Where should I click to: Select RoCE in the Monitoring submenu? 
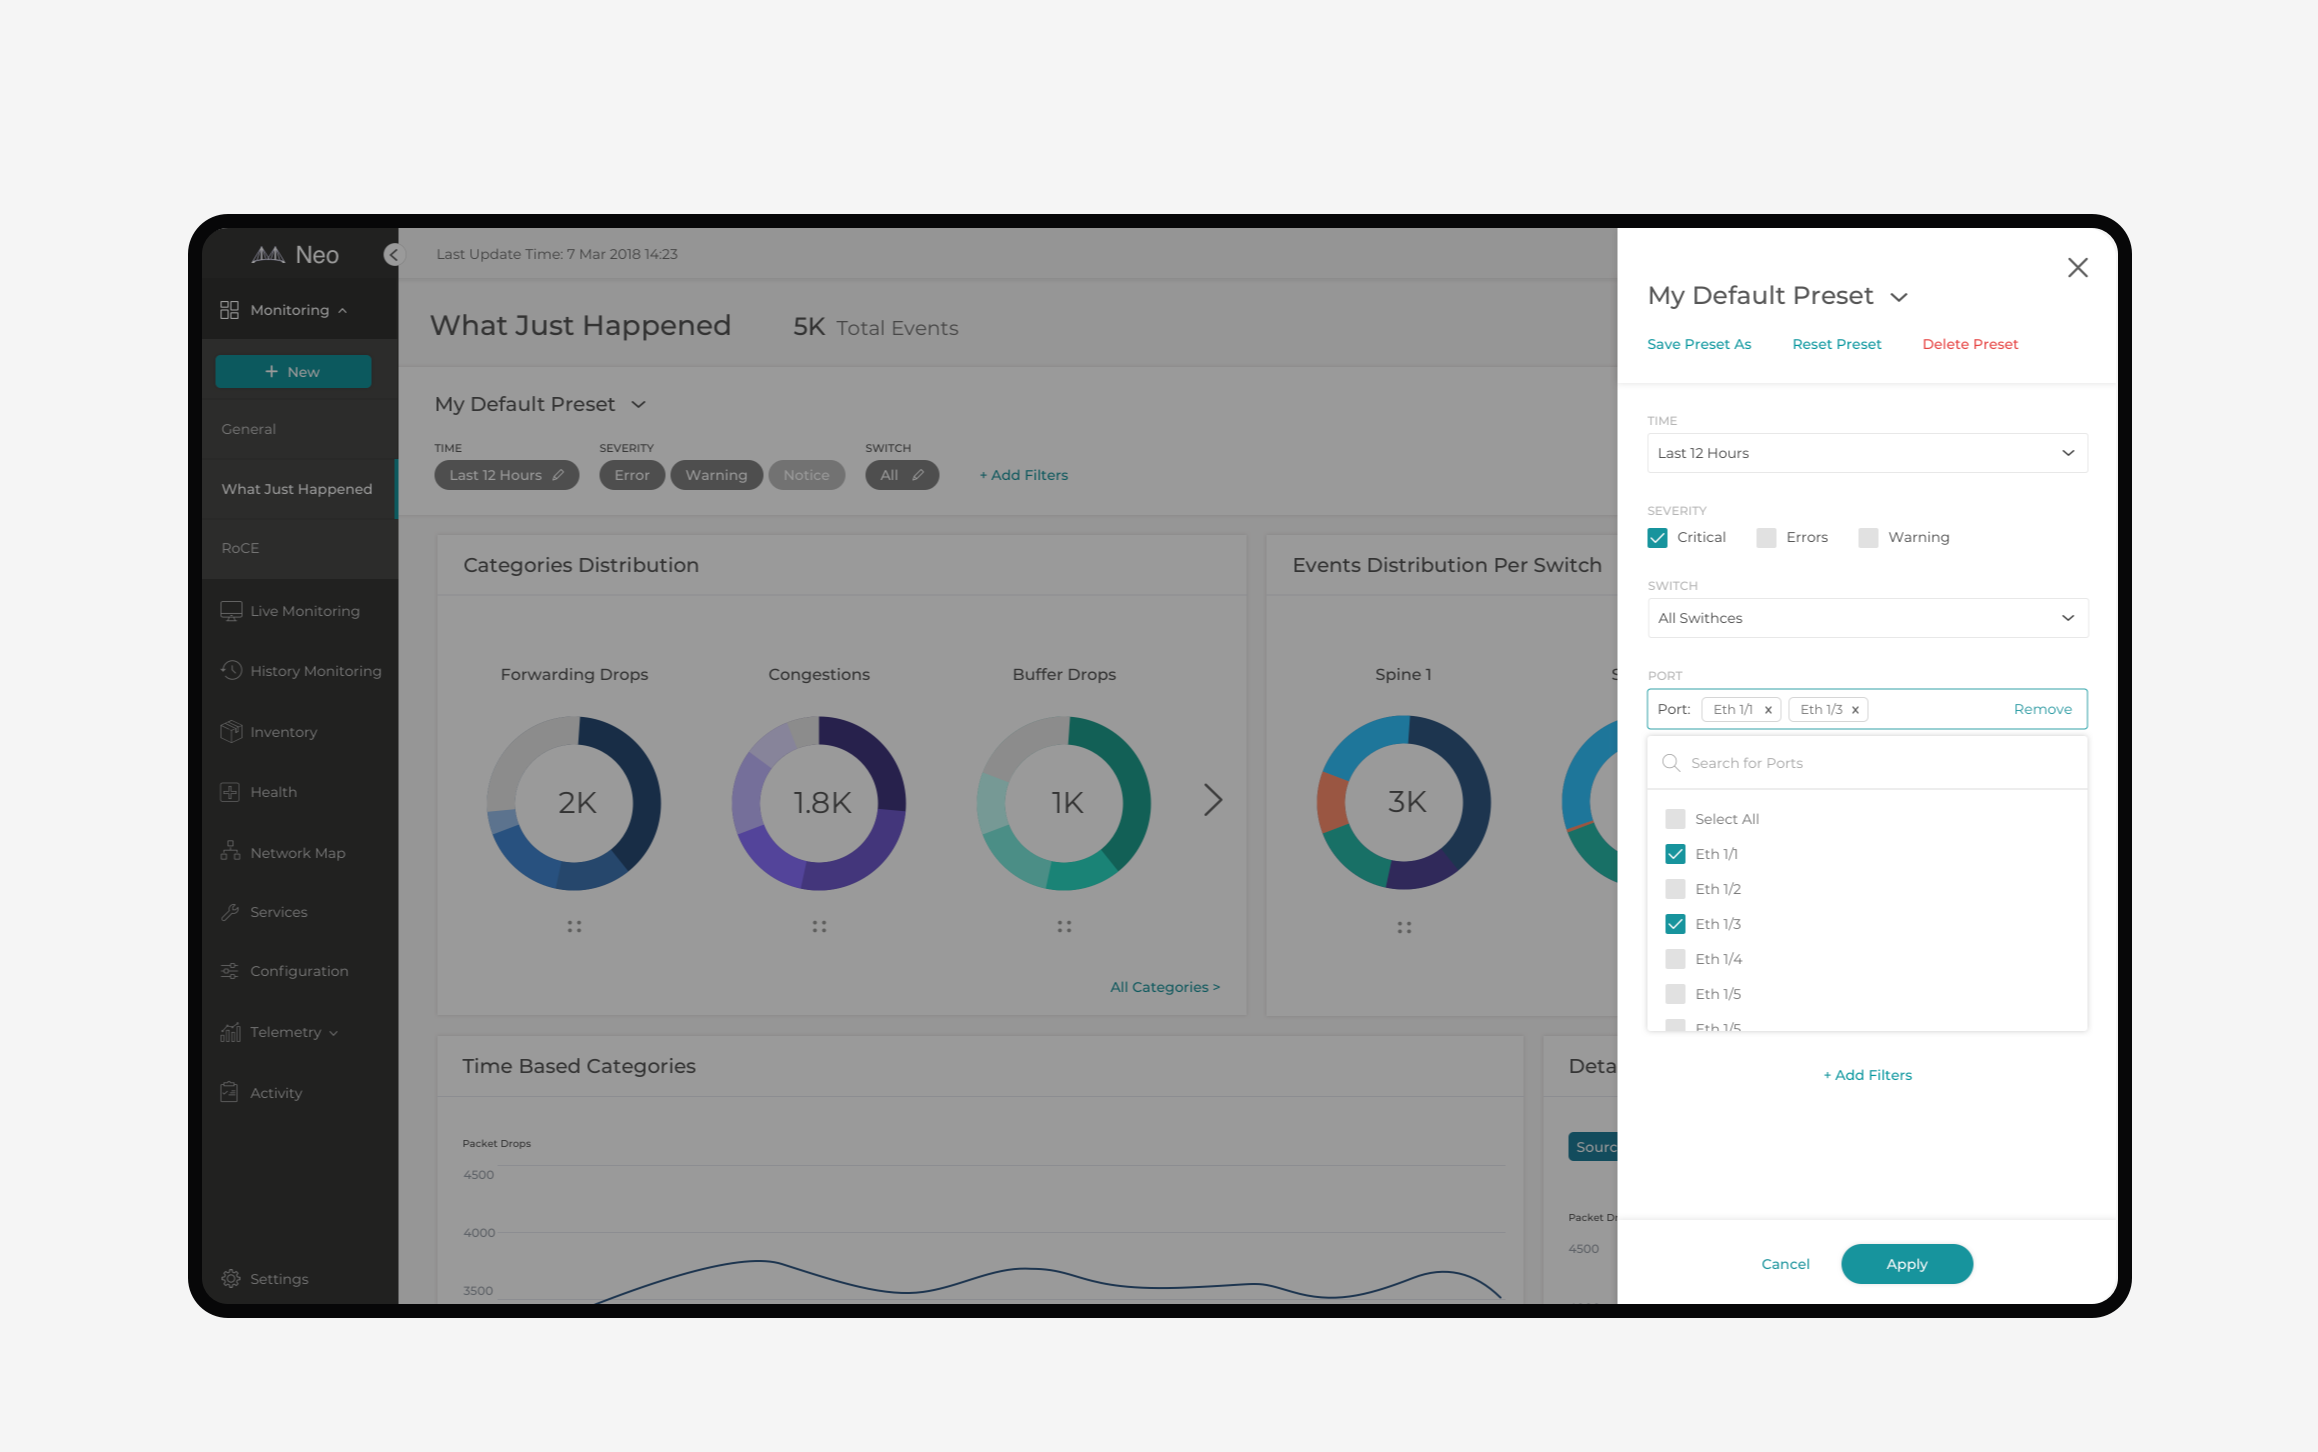click(240, 548)
